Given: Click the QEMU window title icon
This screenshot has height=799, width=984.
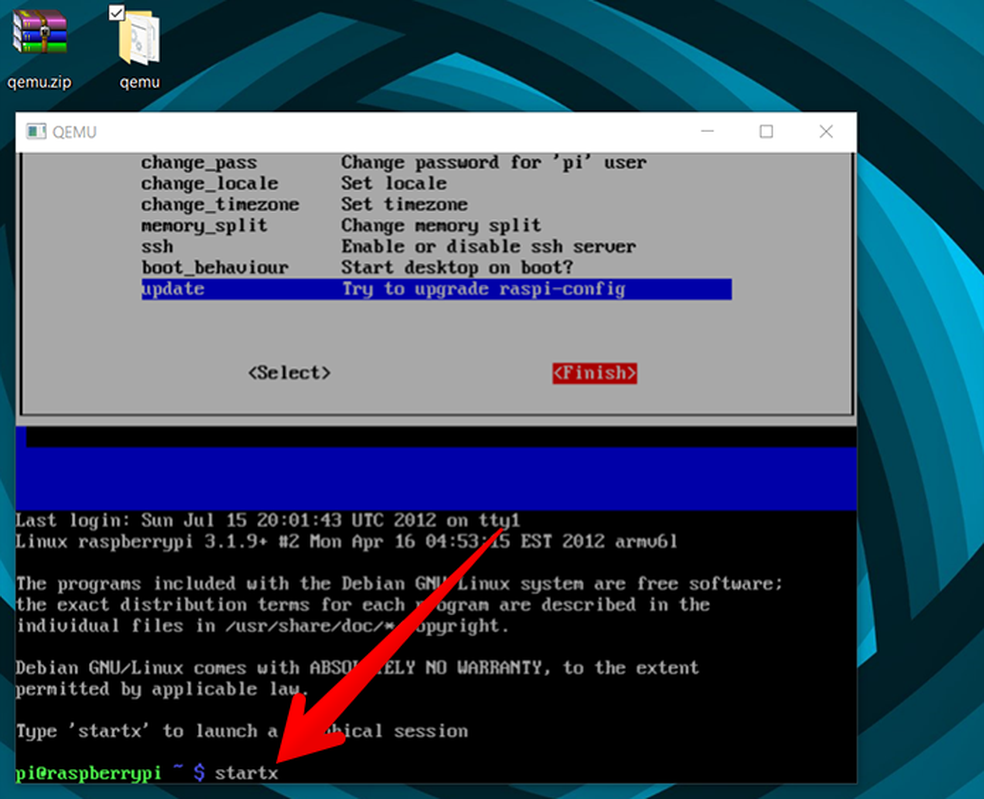Looking at the screenshot, I should [36, 131].
